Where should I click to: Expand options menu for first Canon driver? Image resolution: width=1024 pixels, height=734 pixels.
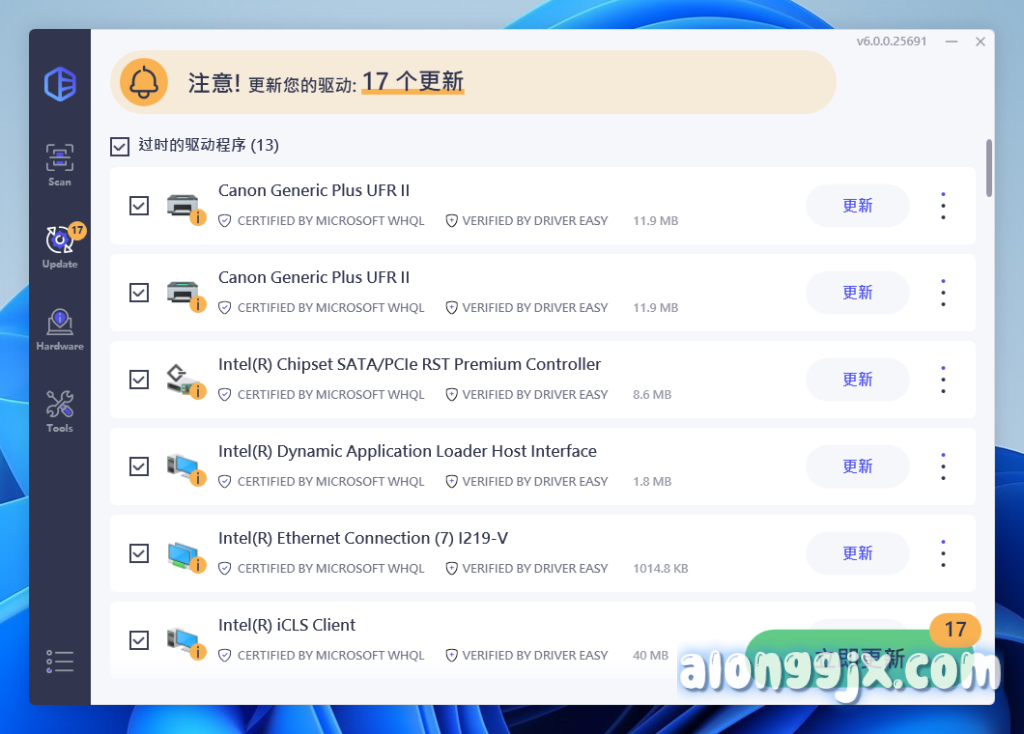tap(943, 206)
